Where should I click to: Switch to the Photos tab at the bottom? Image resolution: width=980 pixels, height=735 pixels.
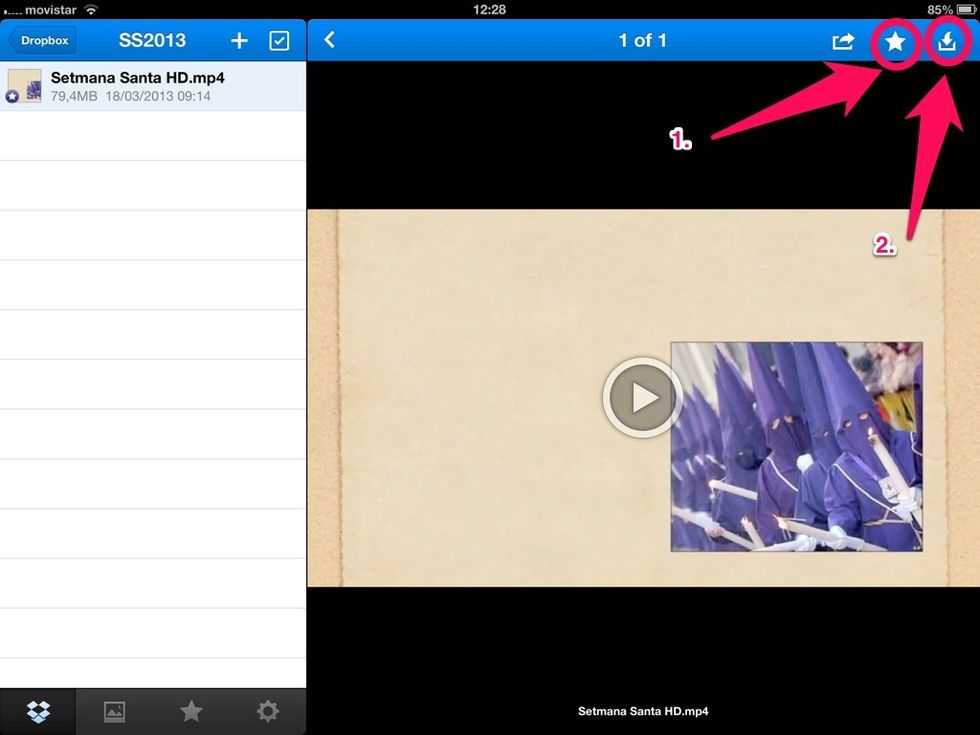[x=114, y=711]
